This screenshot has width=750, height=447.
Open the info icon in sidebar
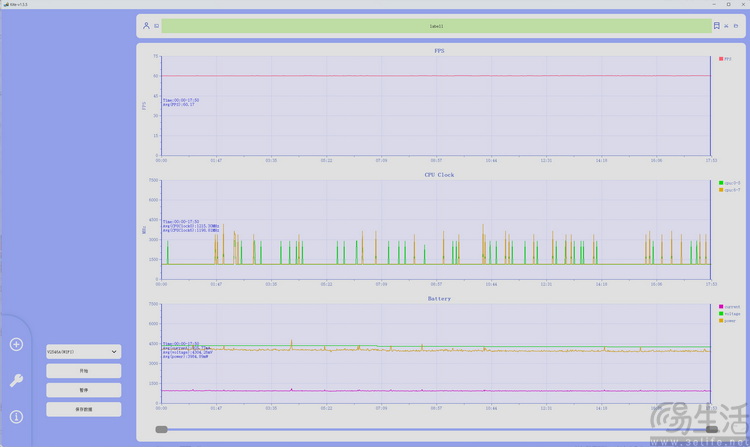point(16,416)
